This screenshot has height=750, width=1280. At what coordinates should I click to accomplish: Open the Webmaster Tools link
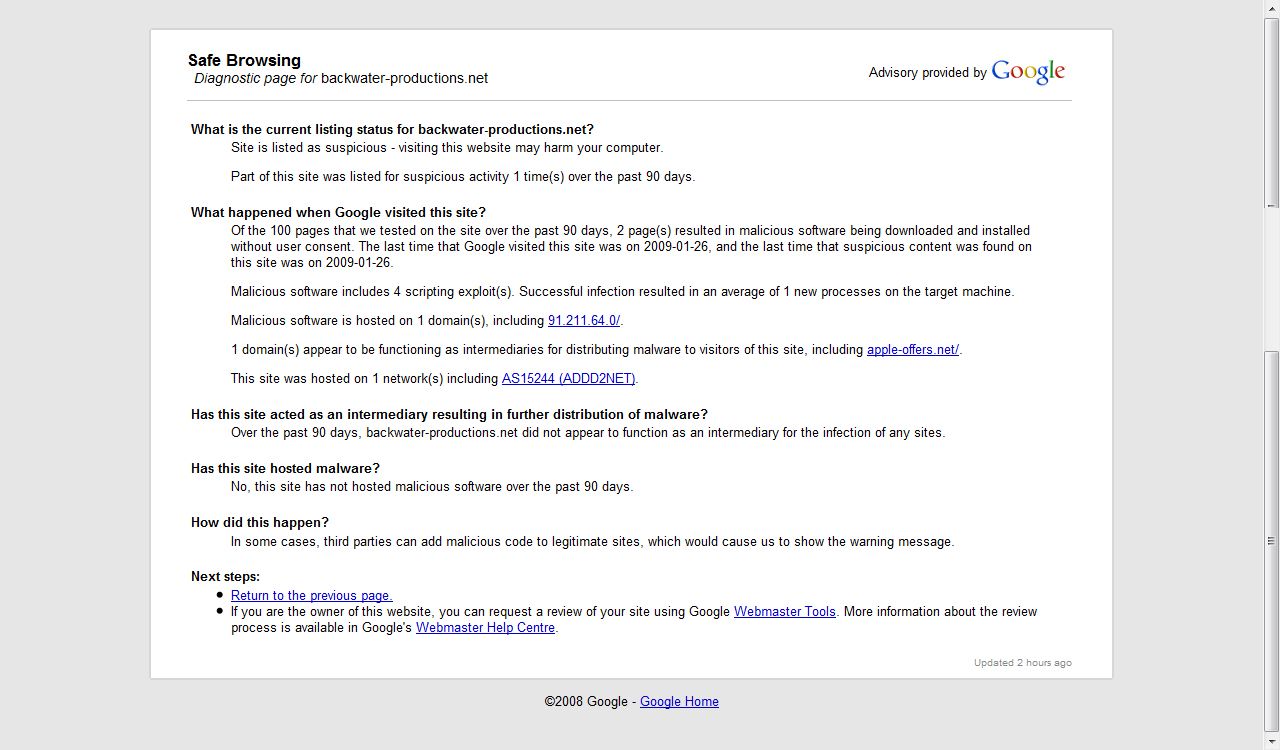coord(784,612)
